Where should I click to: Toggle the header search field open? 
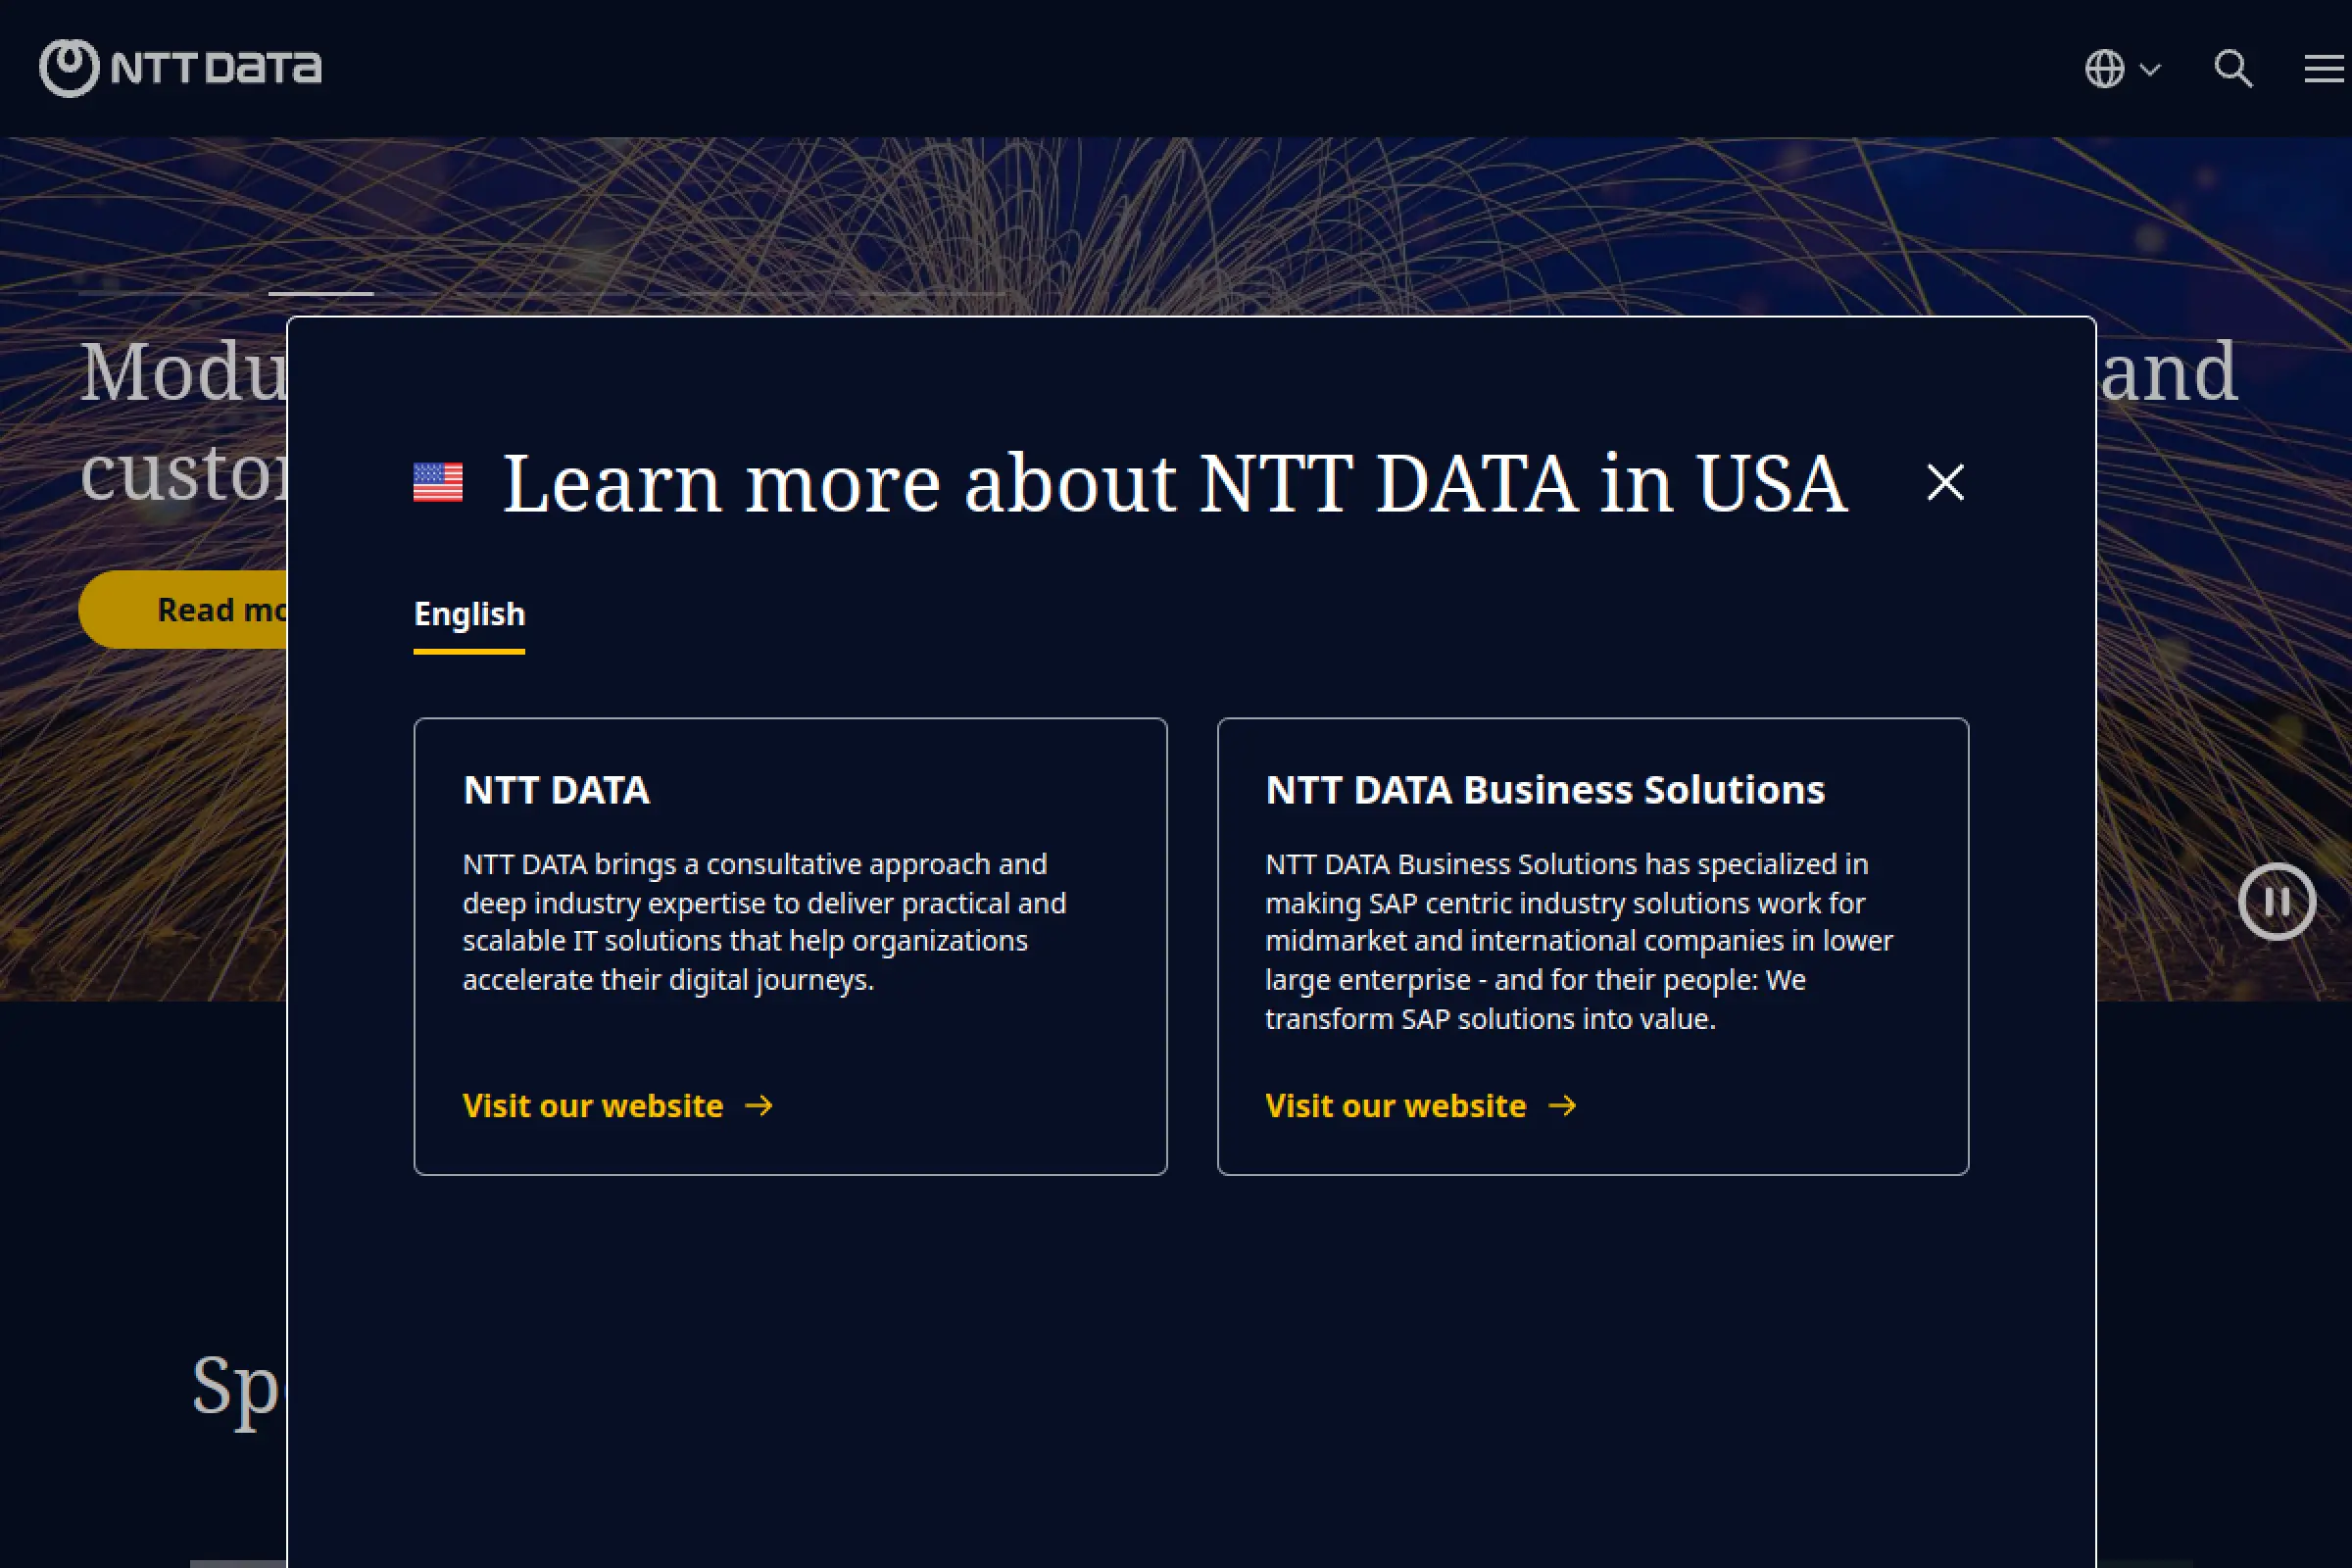click(x=2233, y=68)
